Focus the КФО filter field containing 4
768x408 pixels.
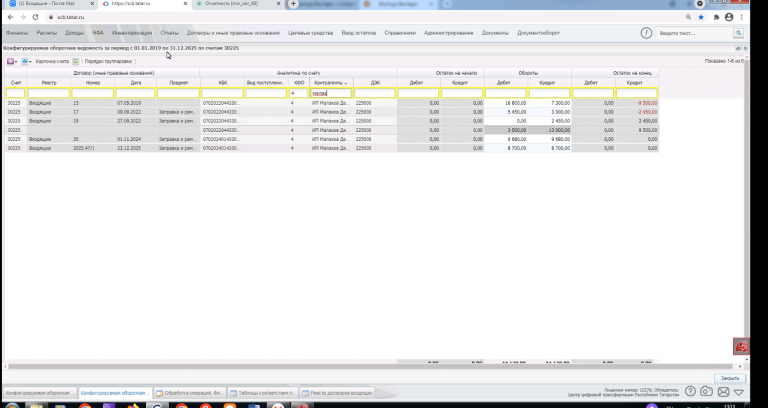[298, 93]
